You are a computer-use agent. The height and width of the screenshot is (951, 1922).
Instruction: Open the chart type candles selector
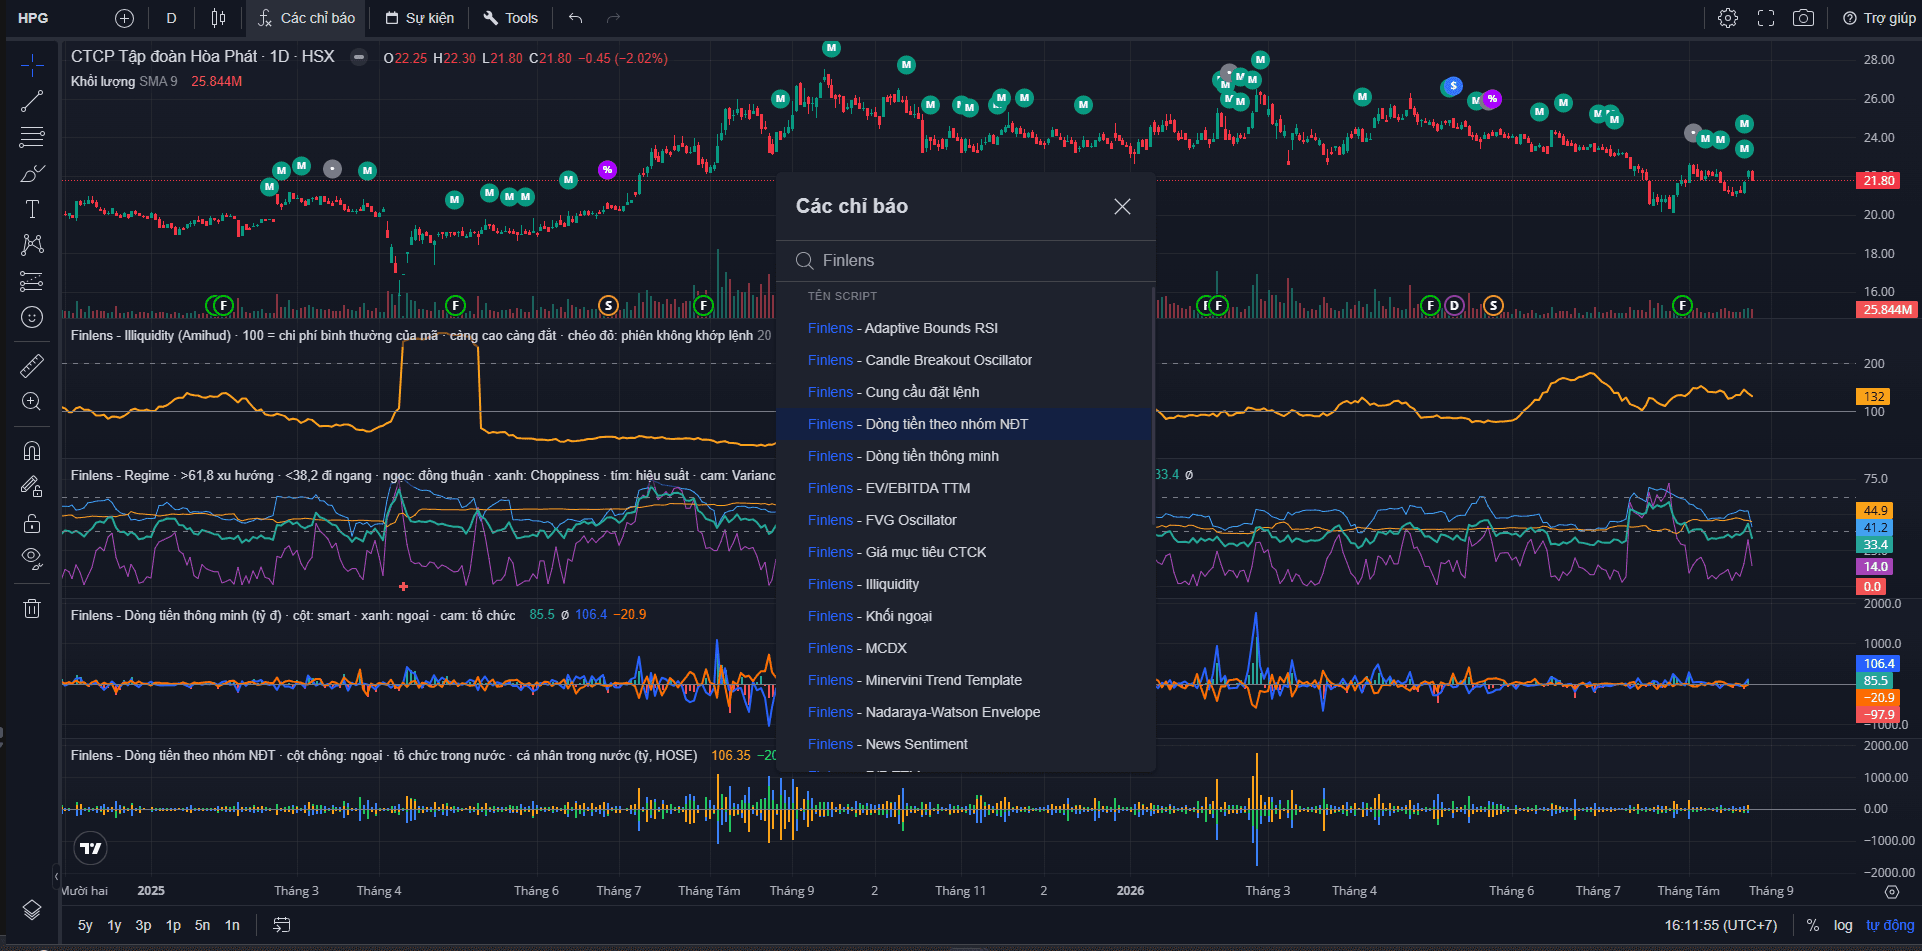[218, 18]
